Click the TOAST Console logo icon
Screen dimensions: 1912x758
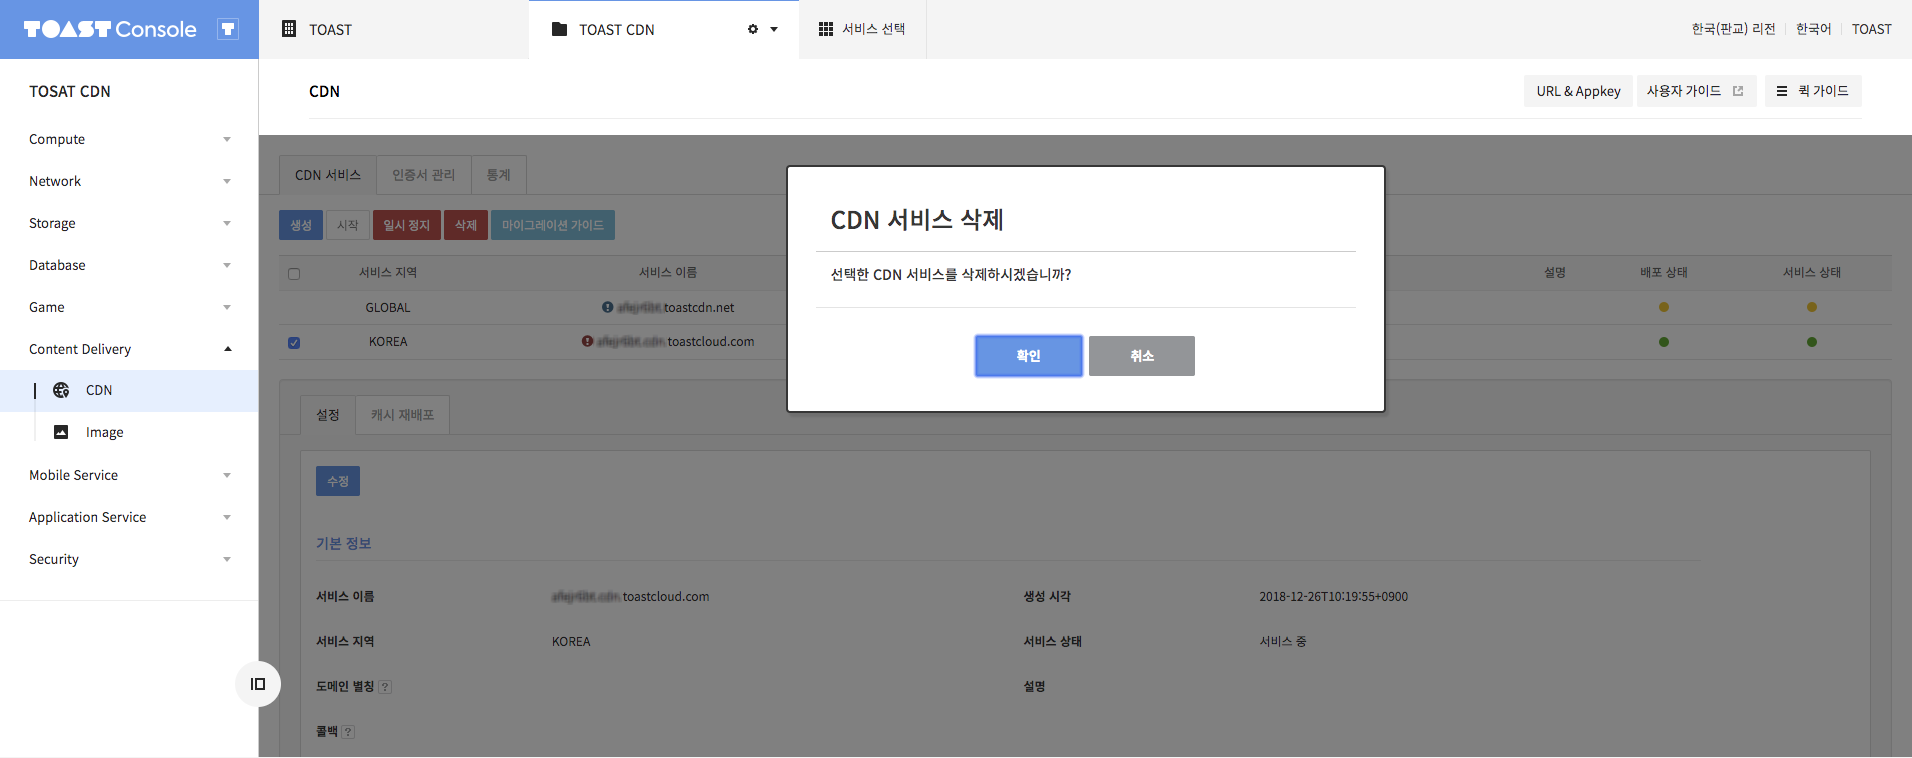(x=228, y=29)
